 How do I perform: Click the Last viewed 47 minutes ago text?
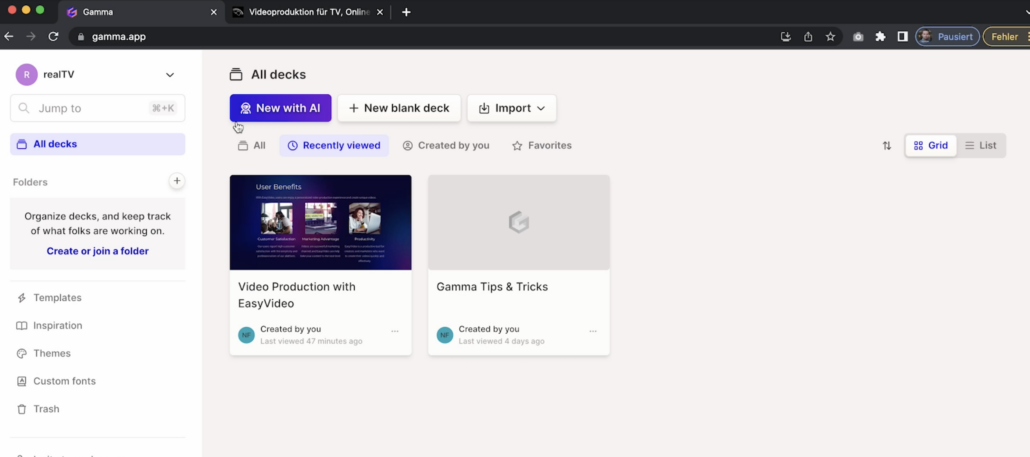pyautogui.click(x=311, y=341)
